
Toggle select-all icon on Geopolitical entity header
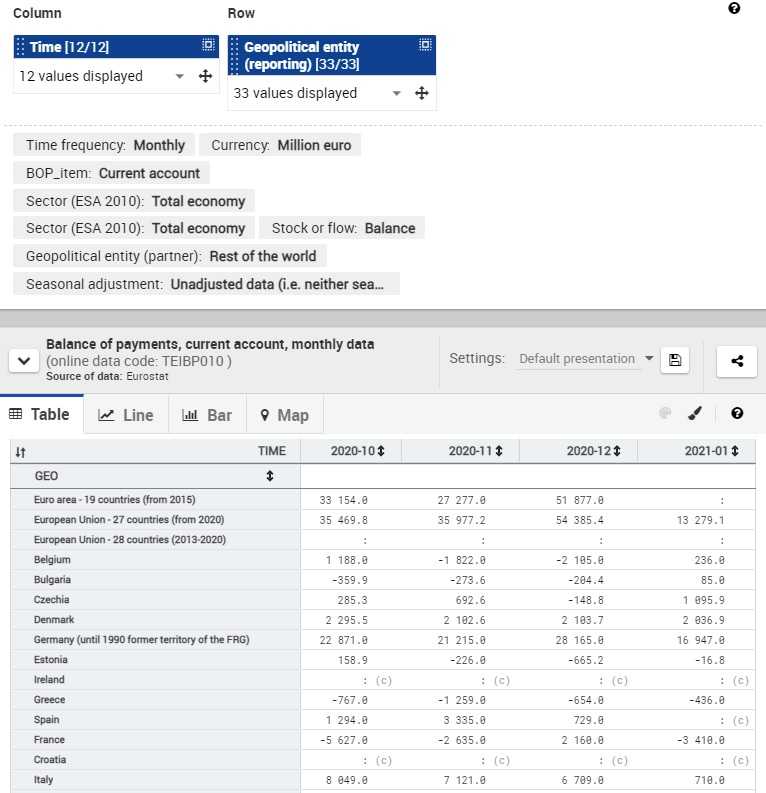tap(425, 45)
